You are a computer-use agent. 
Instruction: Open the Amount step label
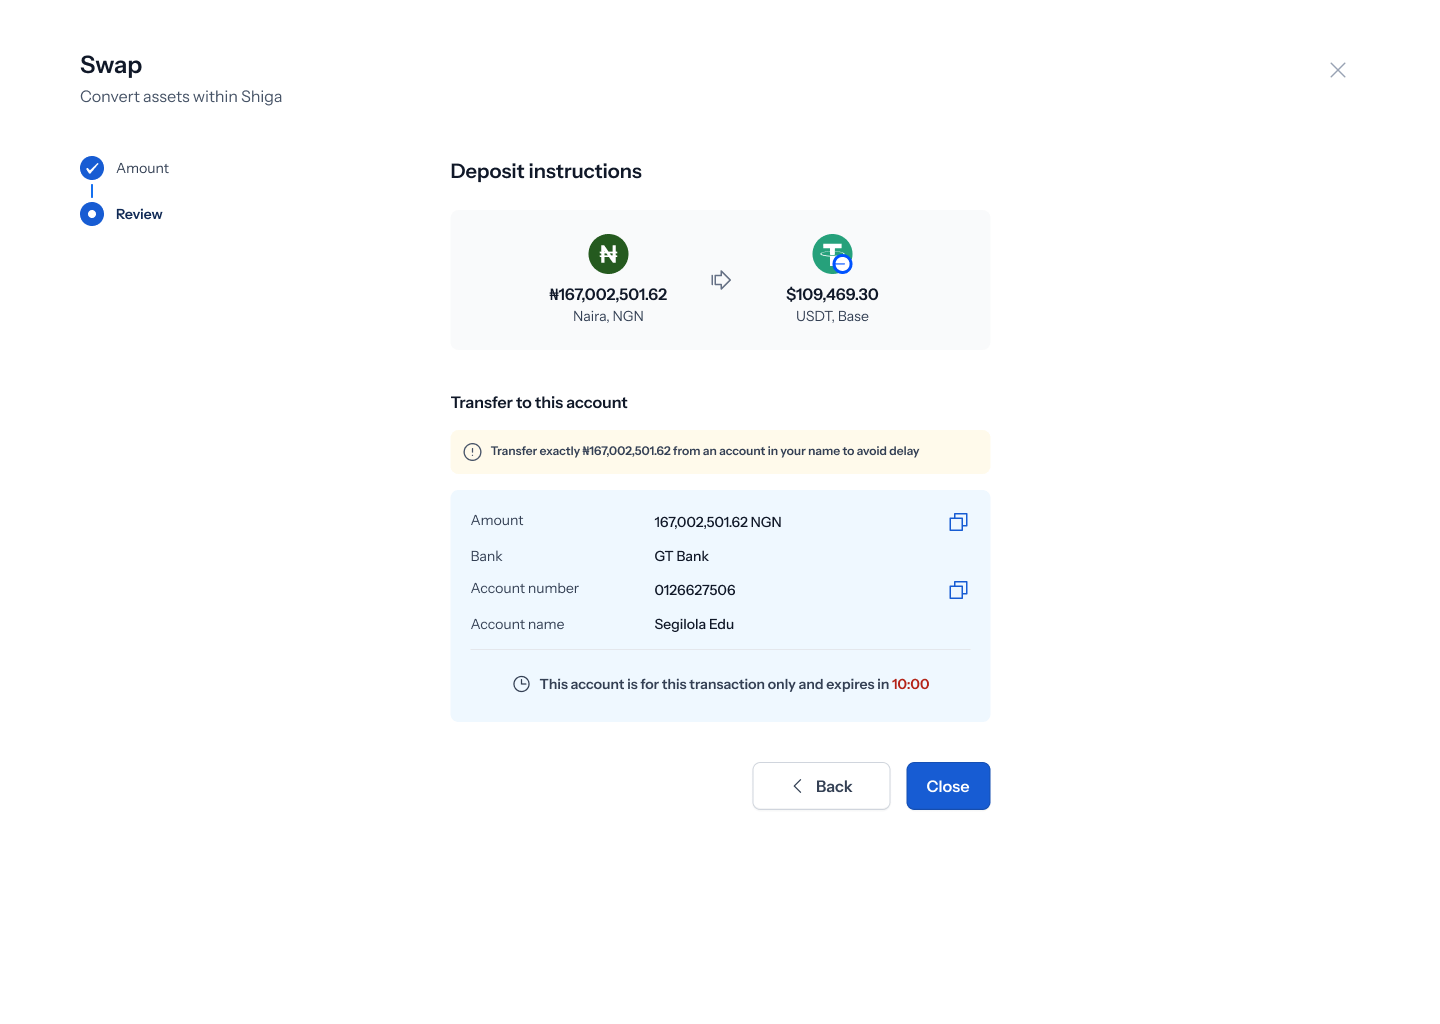click(142, 168)
